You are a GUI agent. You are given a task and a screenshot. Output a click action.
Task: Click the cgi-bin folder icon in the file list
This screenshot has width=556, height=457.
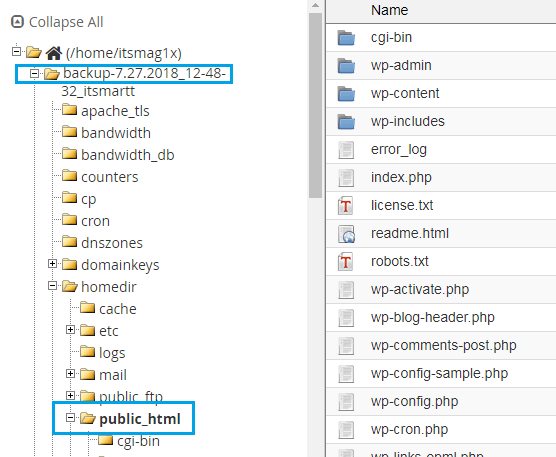pyautogui.click(x=346, y=38)
